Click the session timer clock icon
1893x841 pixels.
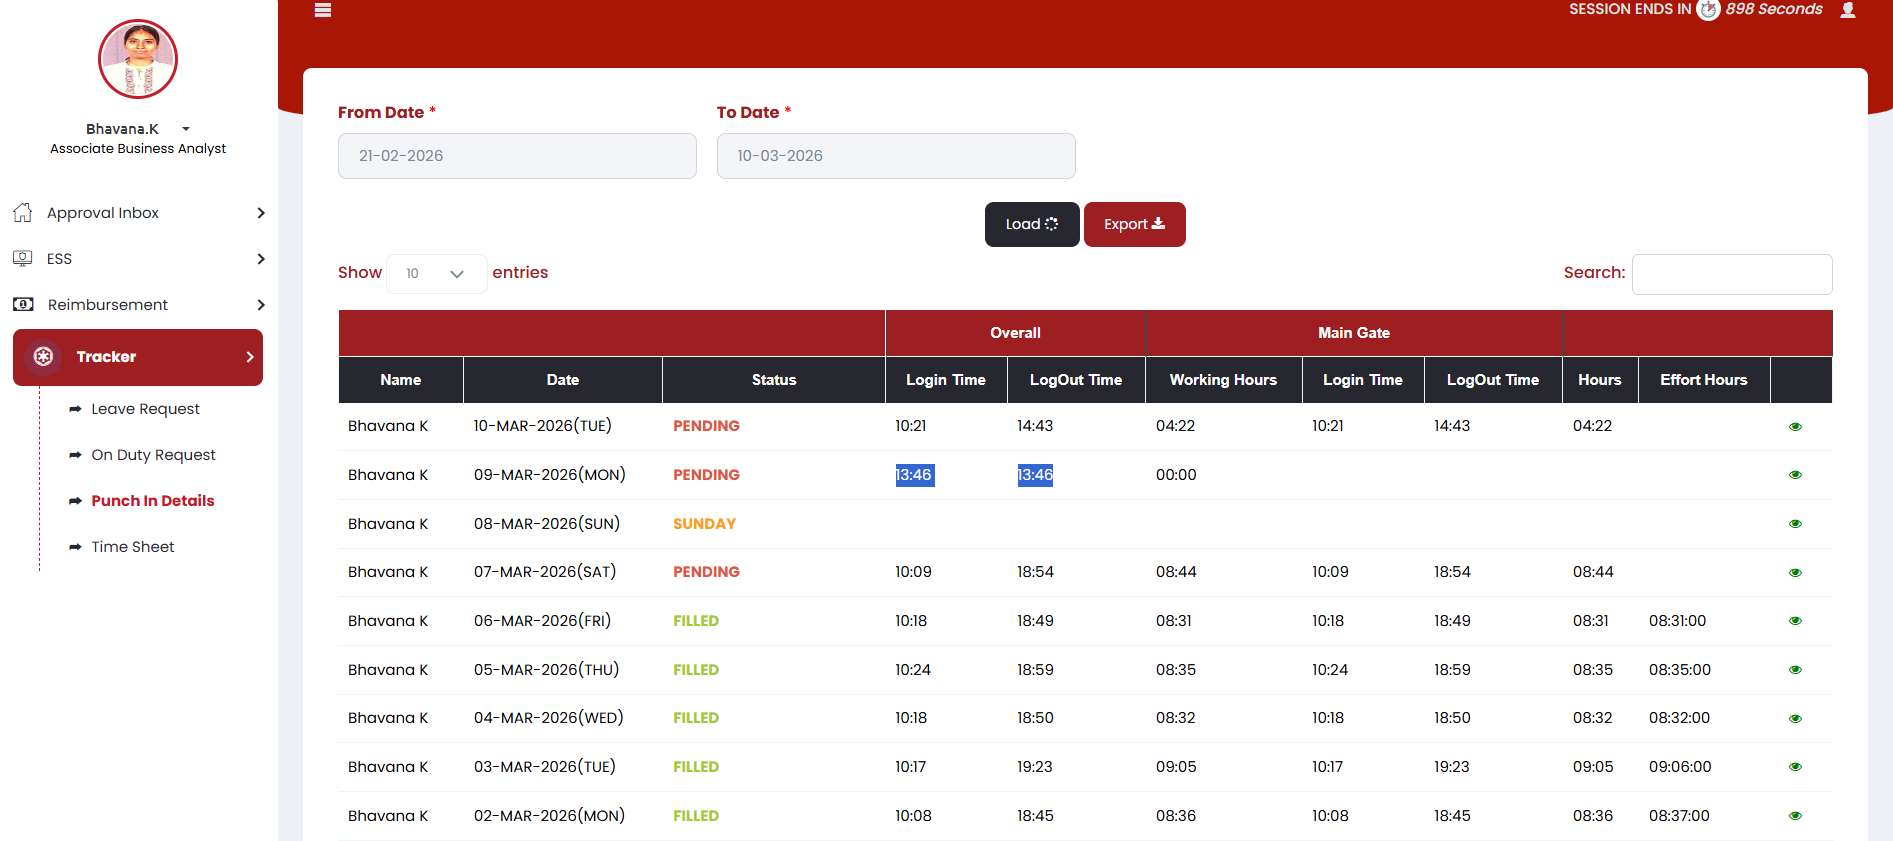point(1708,10)
